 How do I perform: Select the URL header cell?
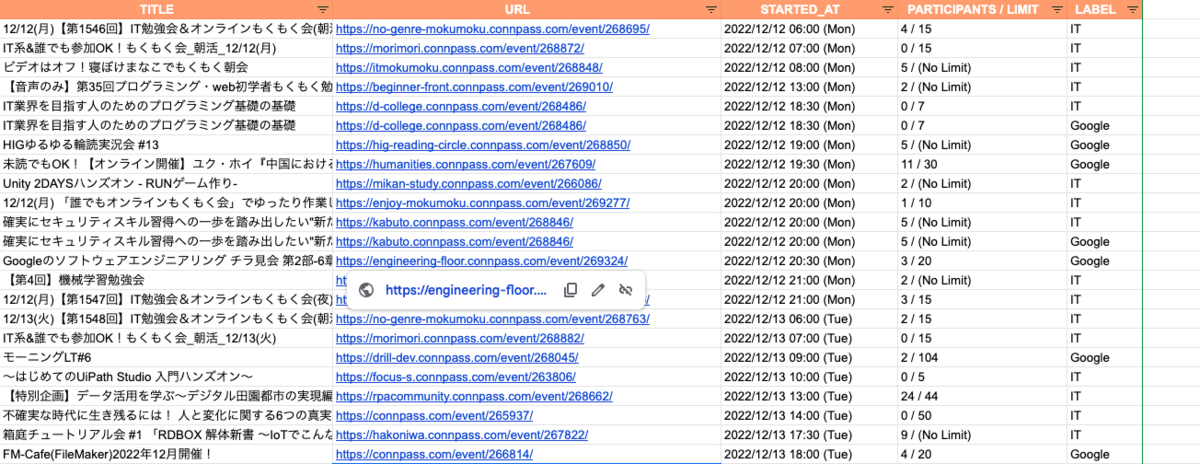coord(526,9)
